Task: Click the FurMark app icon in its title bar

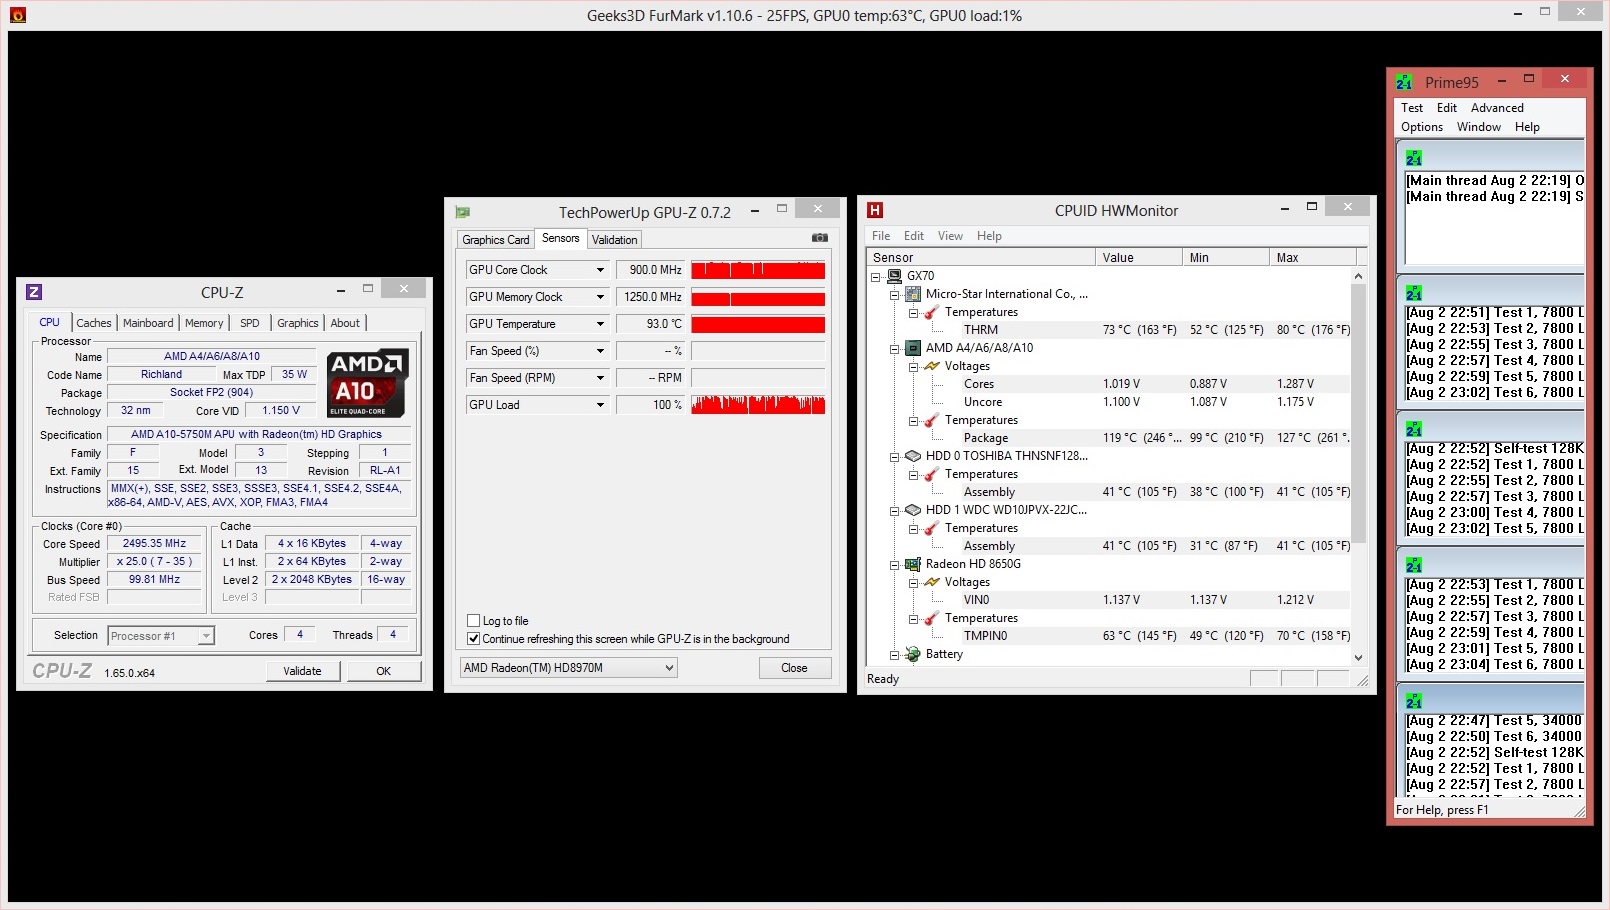Action: [17, 15]
